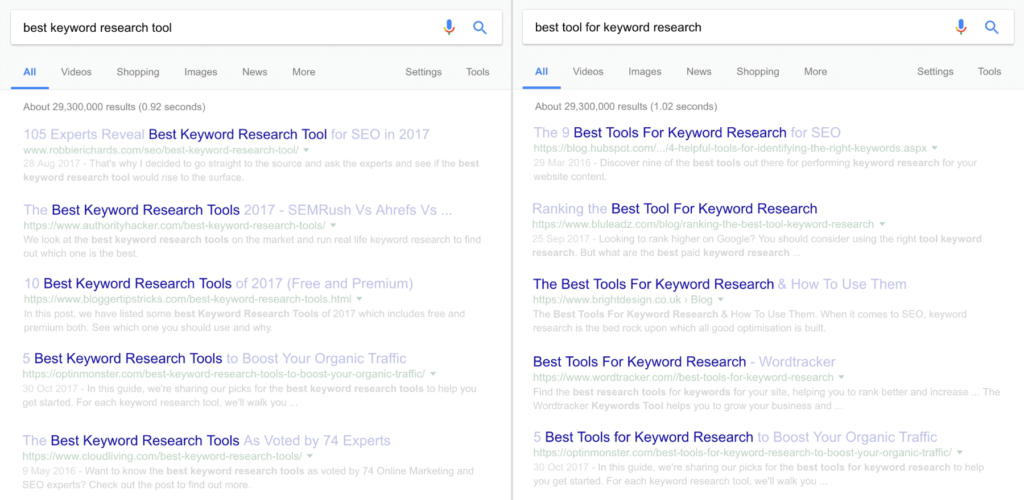Viewport: 1024px width, 500px height.
Task: Expand the arrow beside the robbierichards.com URL
Action: (306, 150)
